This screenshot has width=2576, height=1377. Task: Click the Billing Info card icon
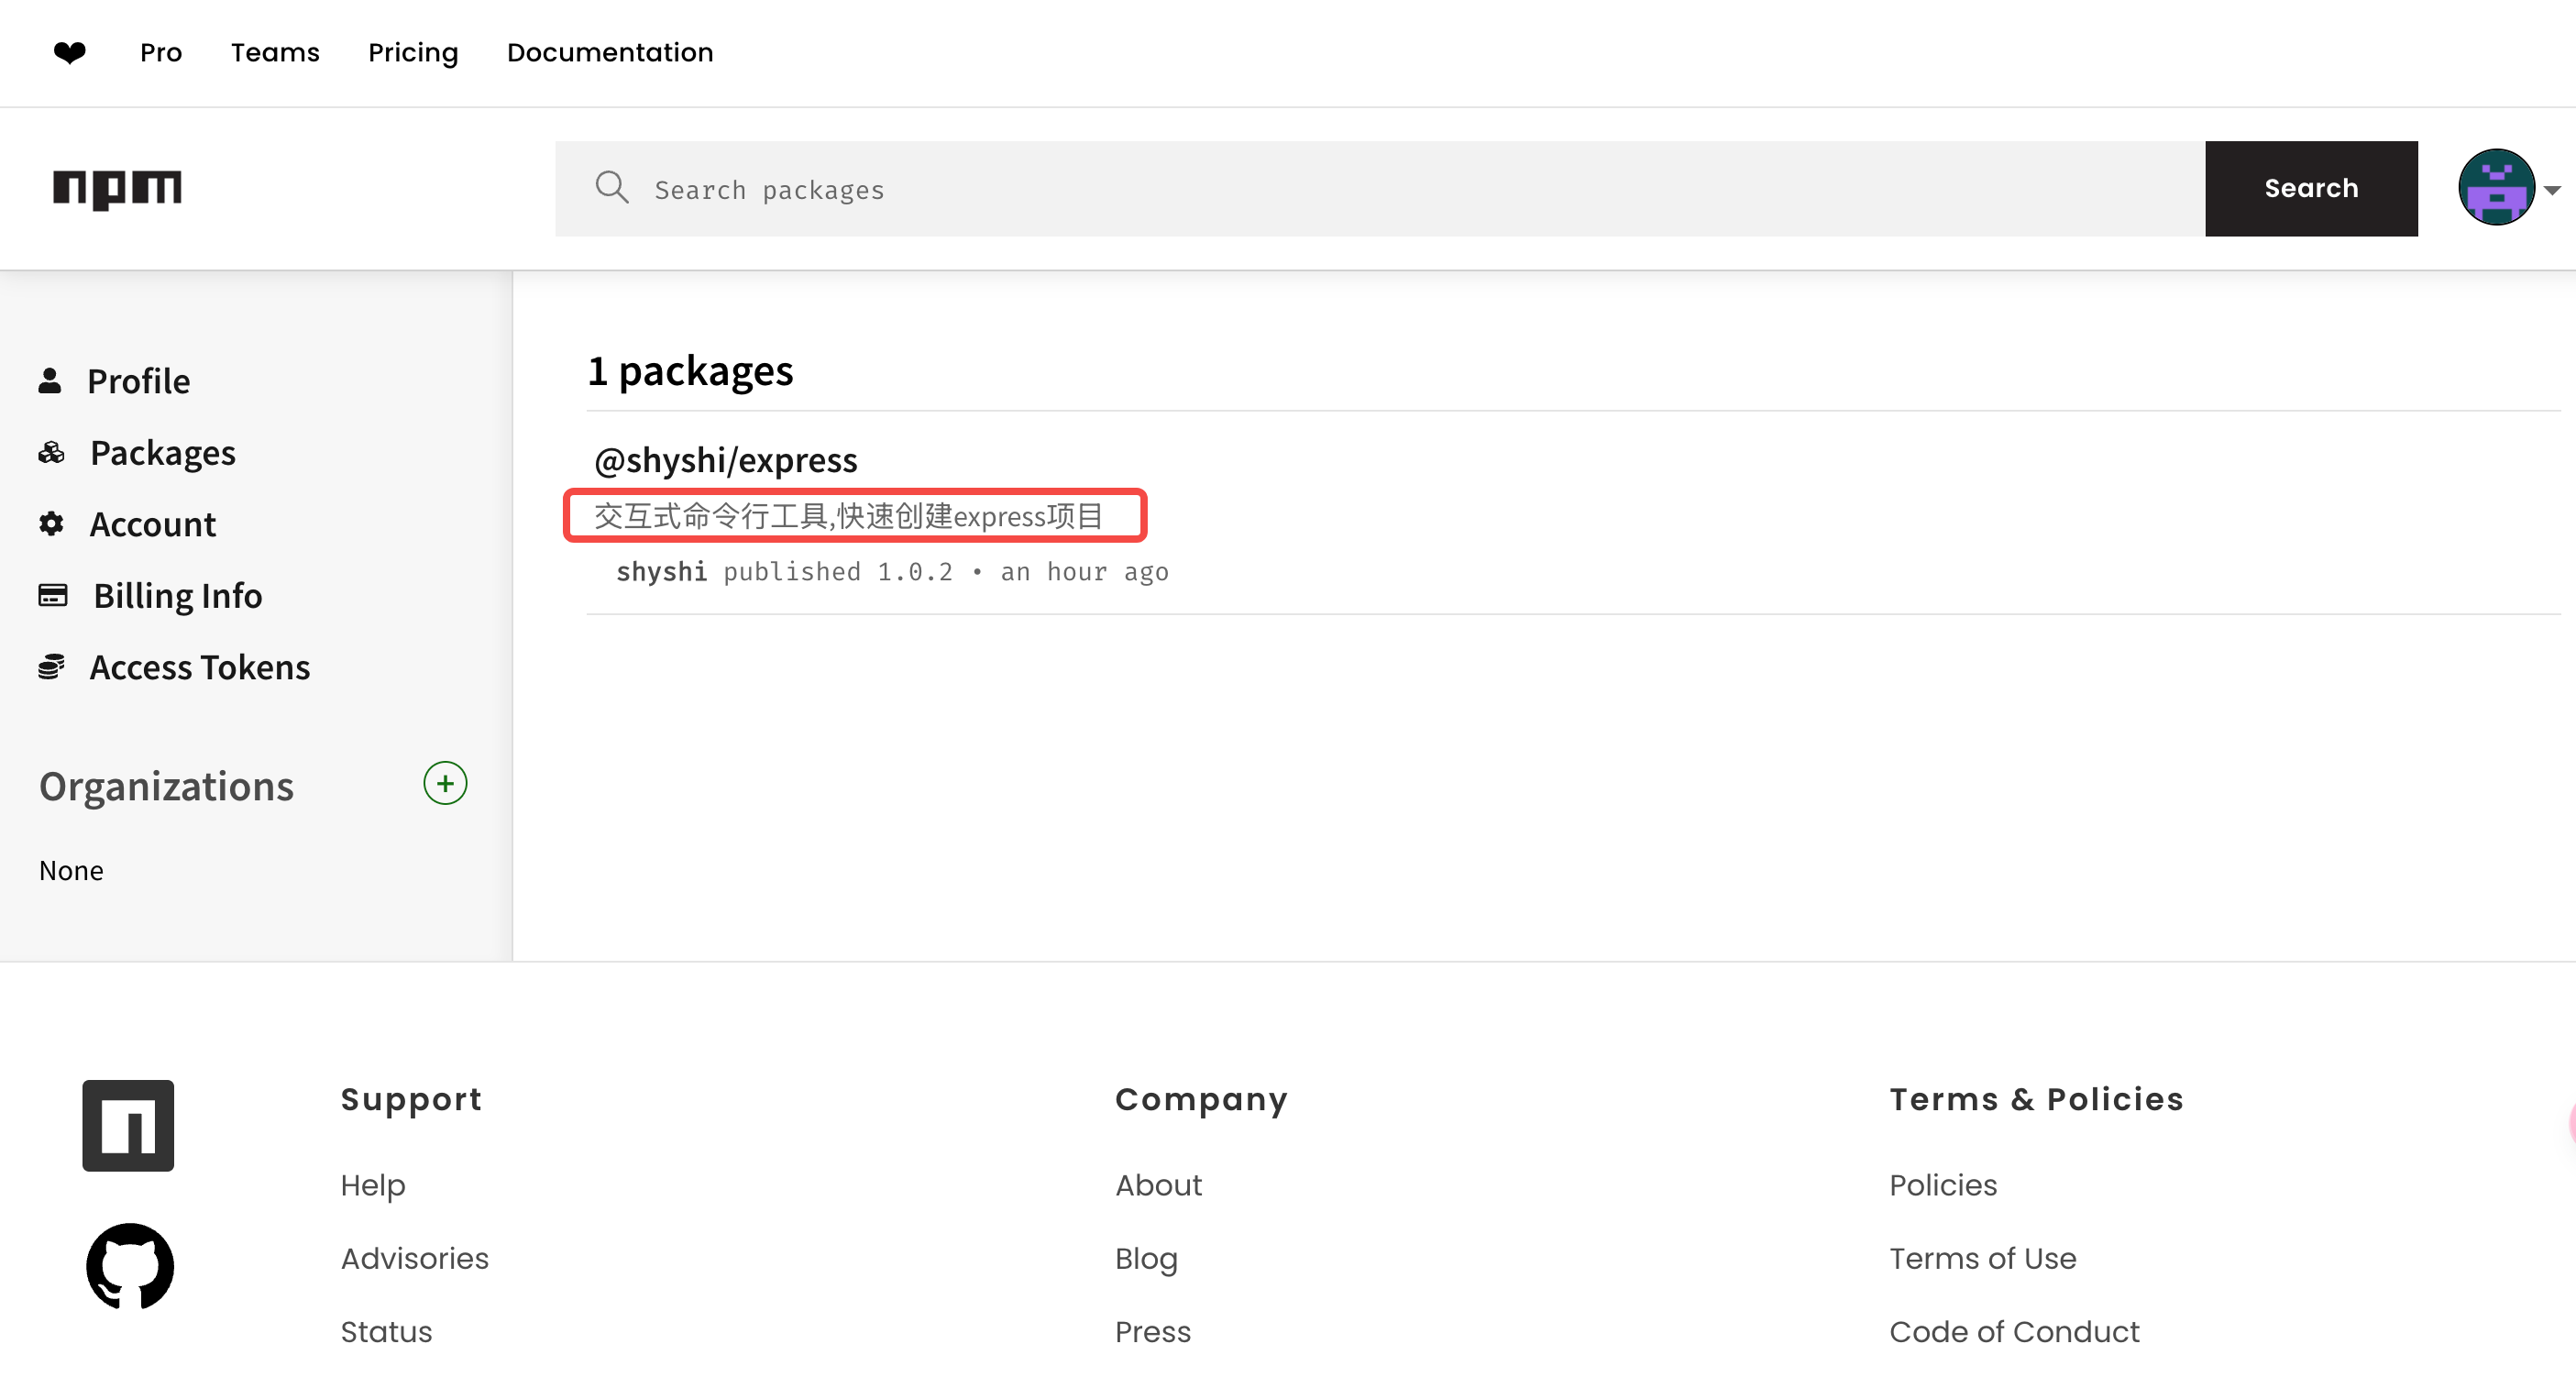tap(52, 595)
